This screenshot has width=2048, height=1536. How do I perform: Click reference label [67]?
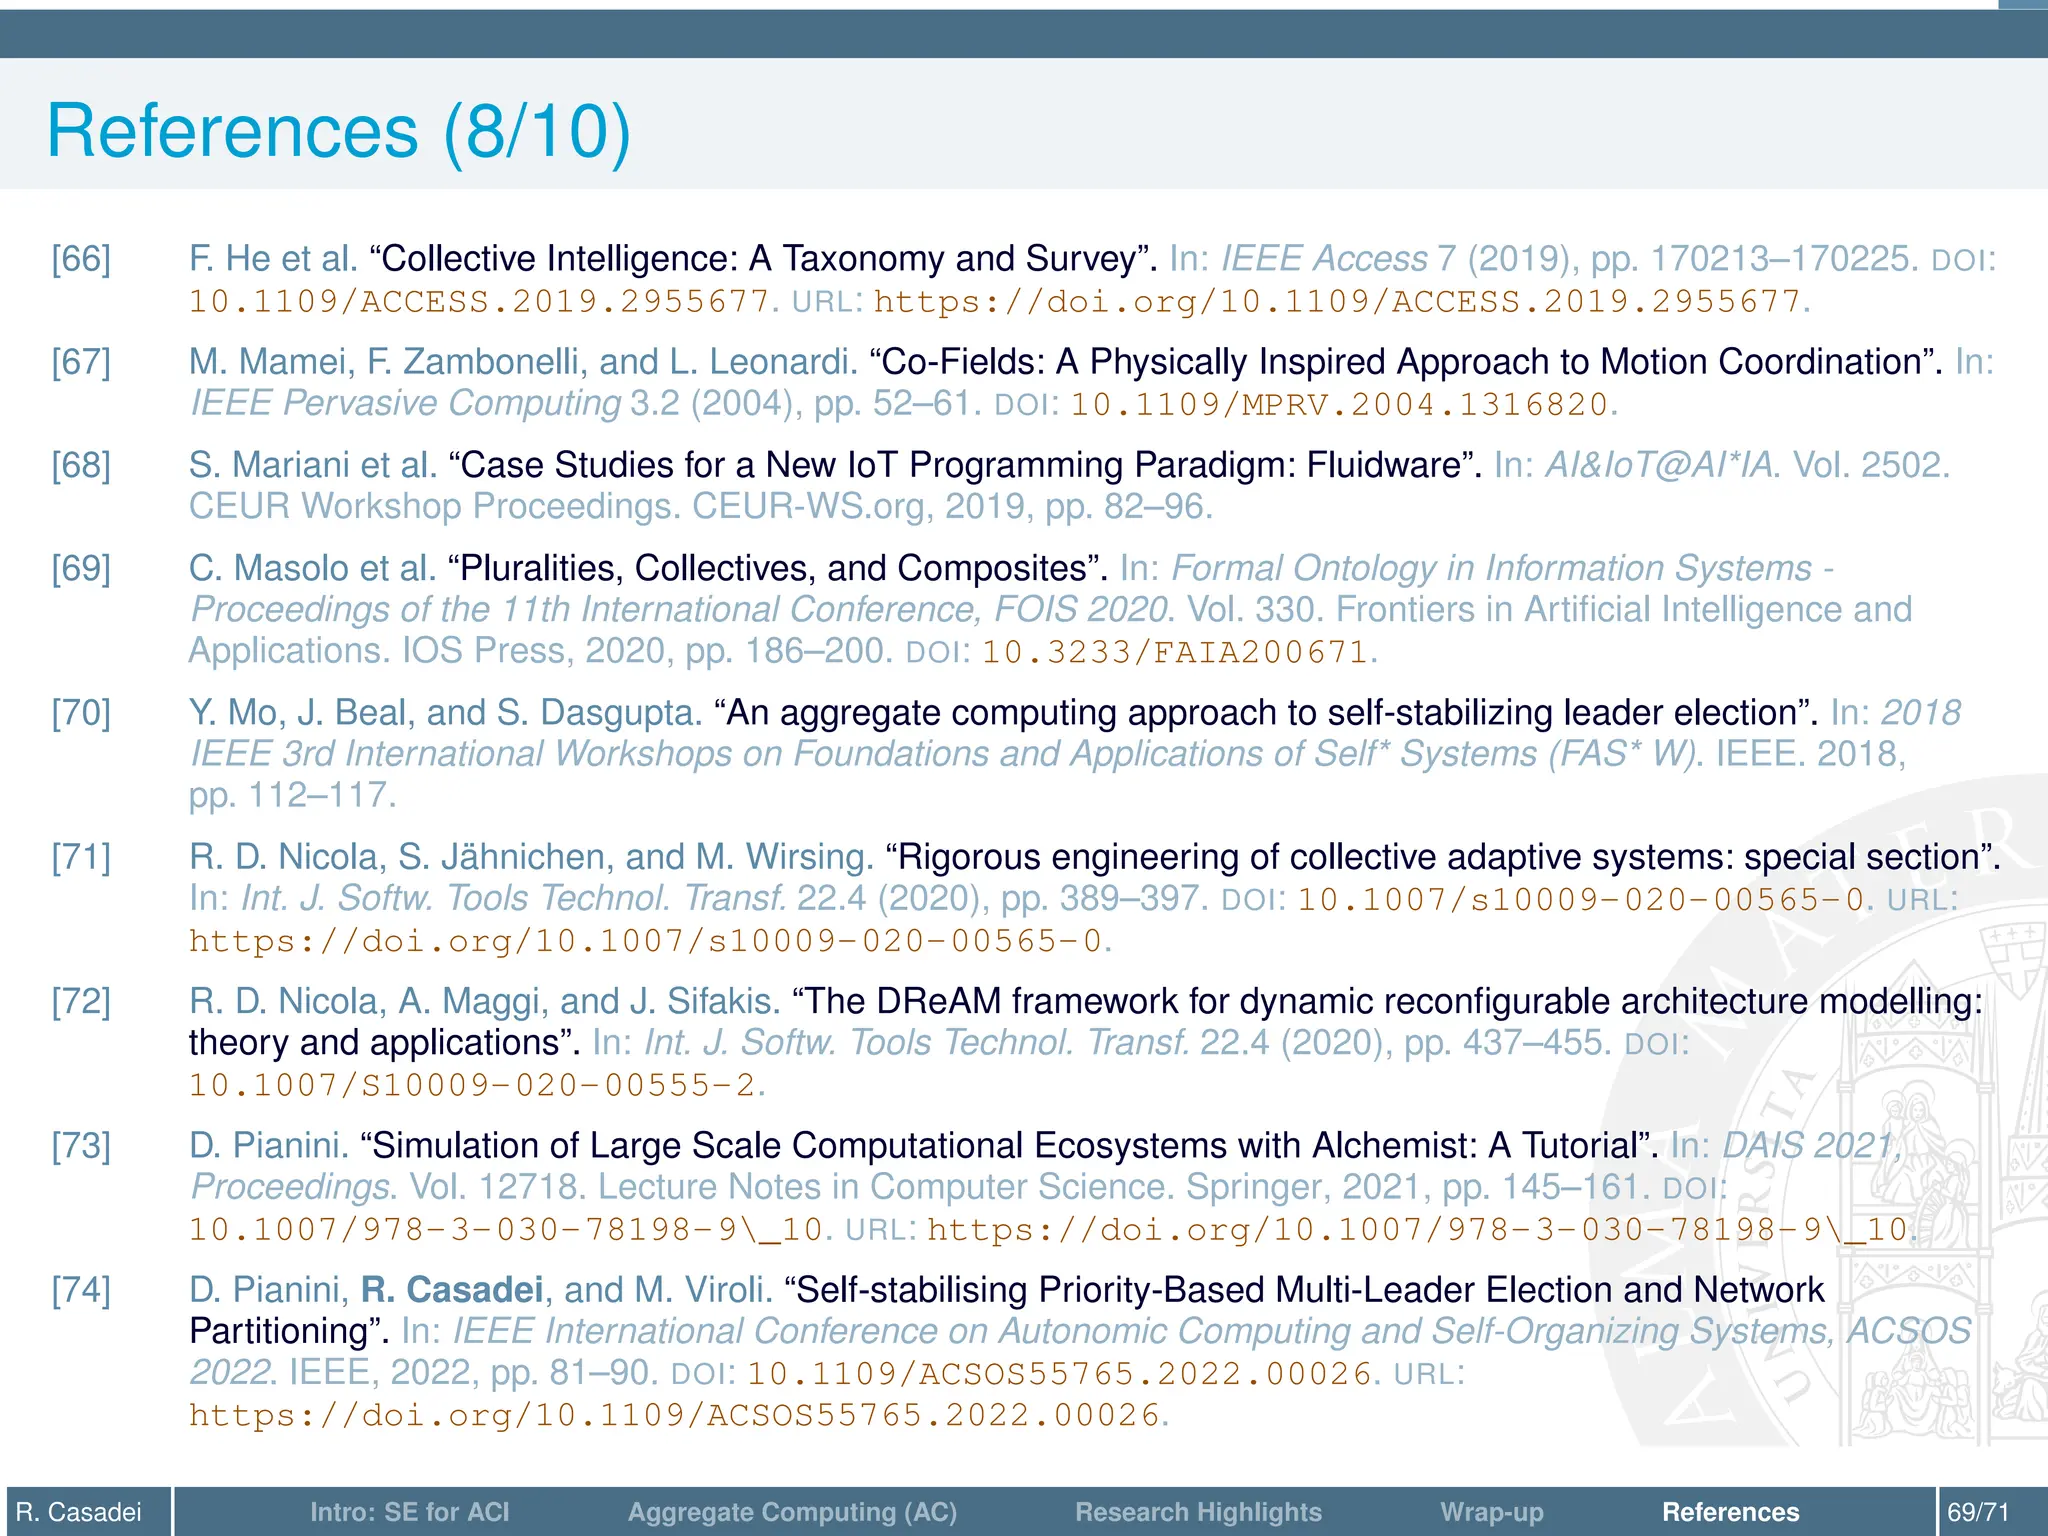tap(81, 362)
